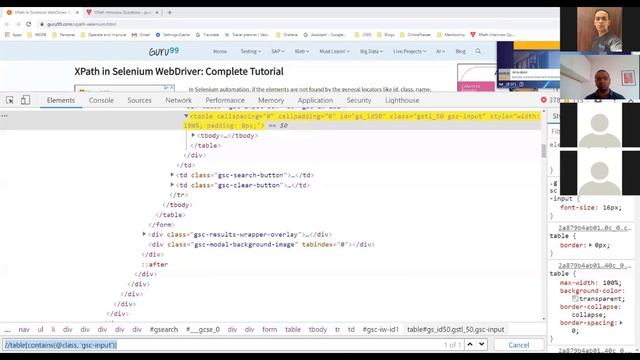The image size is (640, 360).
Task: Close the XPath Interview Questions tab
Action: [x=157, y=13]
